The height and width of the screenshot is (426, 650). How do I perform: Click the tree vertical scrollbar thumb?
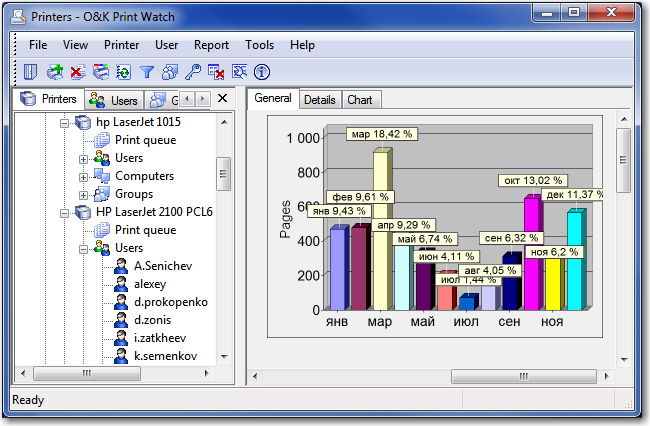(223, 174)
